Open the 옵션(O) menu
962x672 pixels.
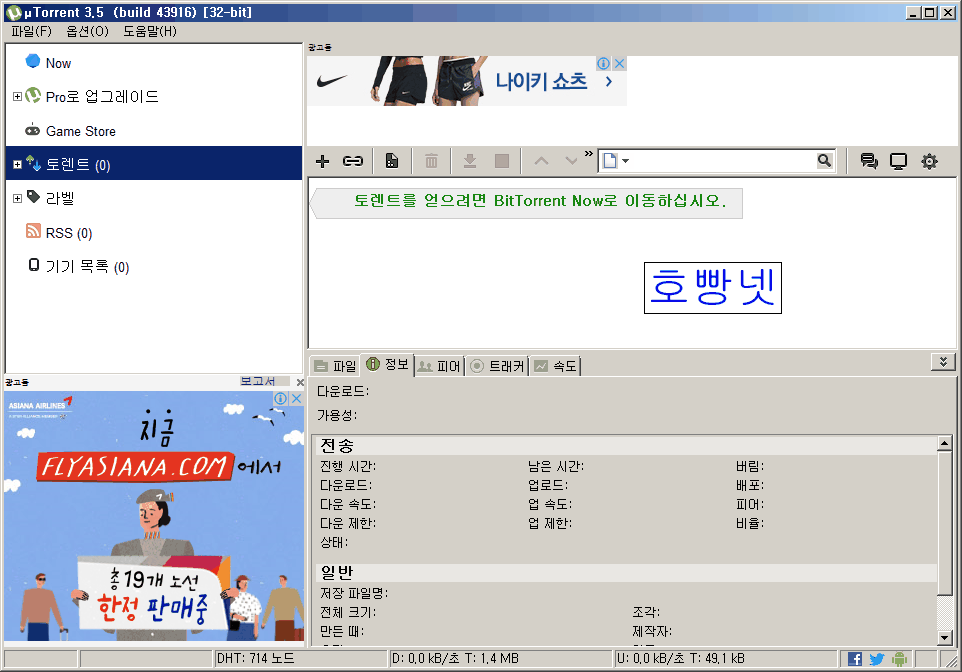click(87, 31)
